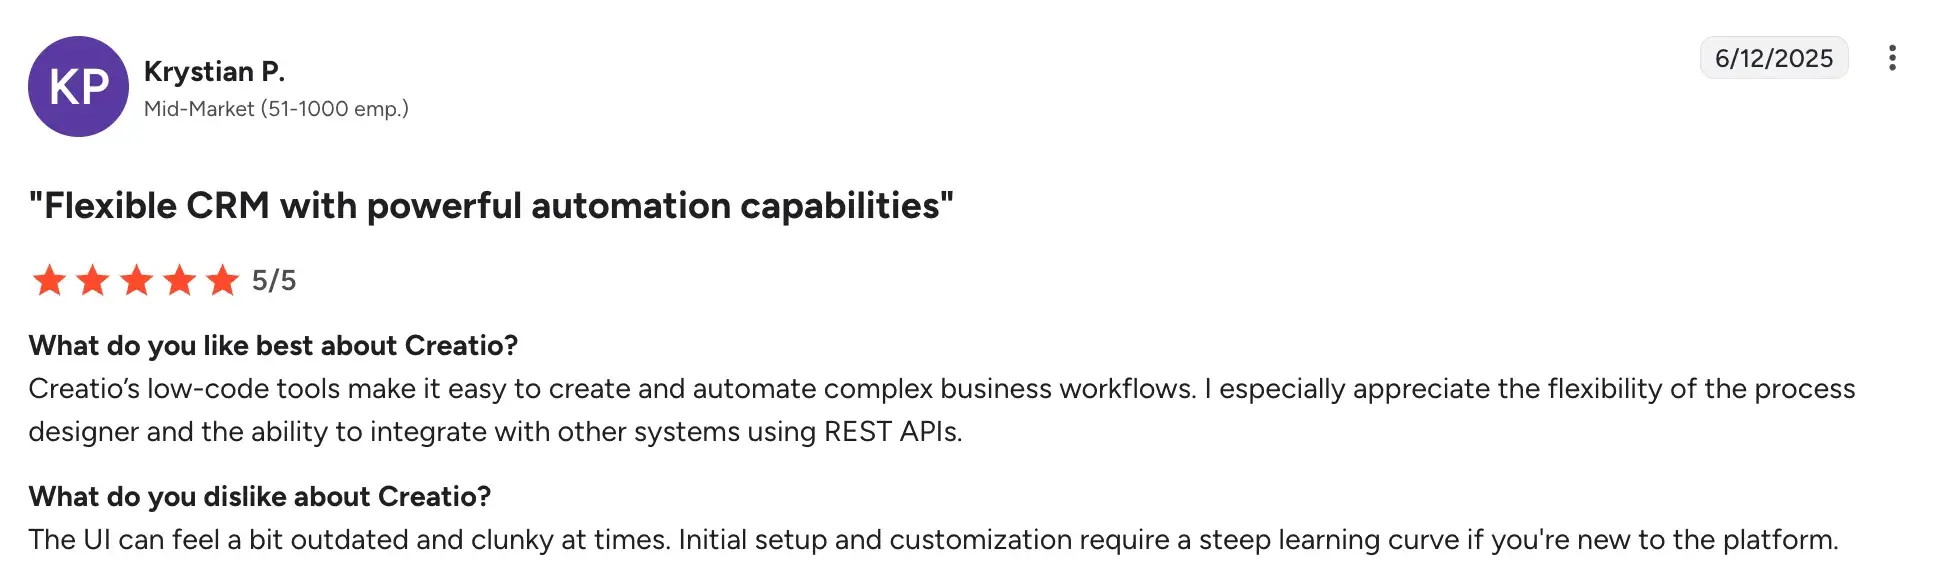The width and height of the screenshot is (1948, 584).
Task: Click the employee count text (51-1000 emp.)
Action: coord(335,108)
